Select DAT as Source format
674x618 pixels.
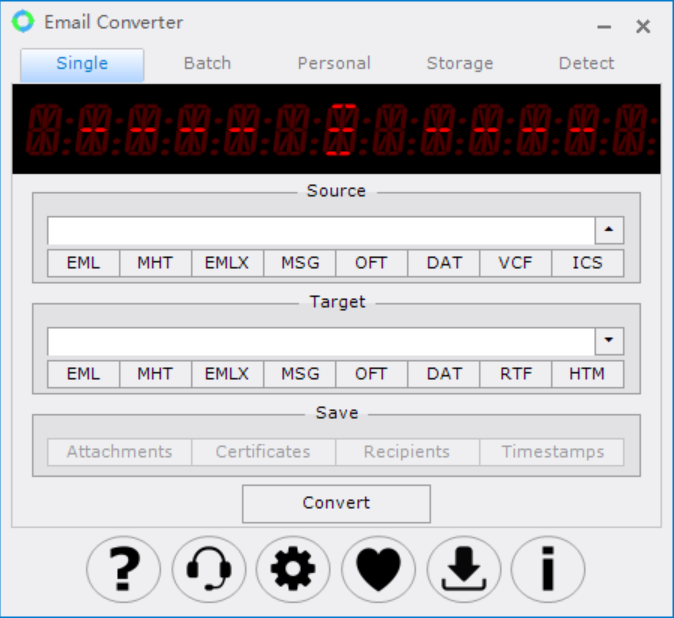444,263
